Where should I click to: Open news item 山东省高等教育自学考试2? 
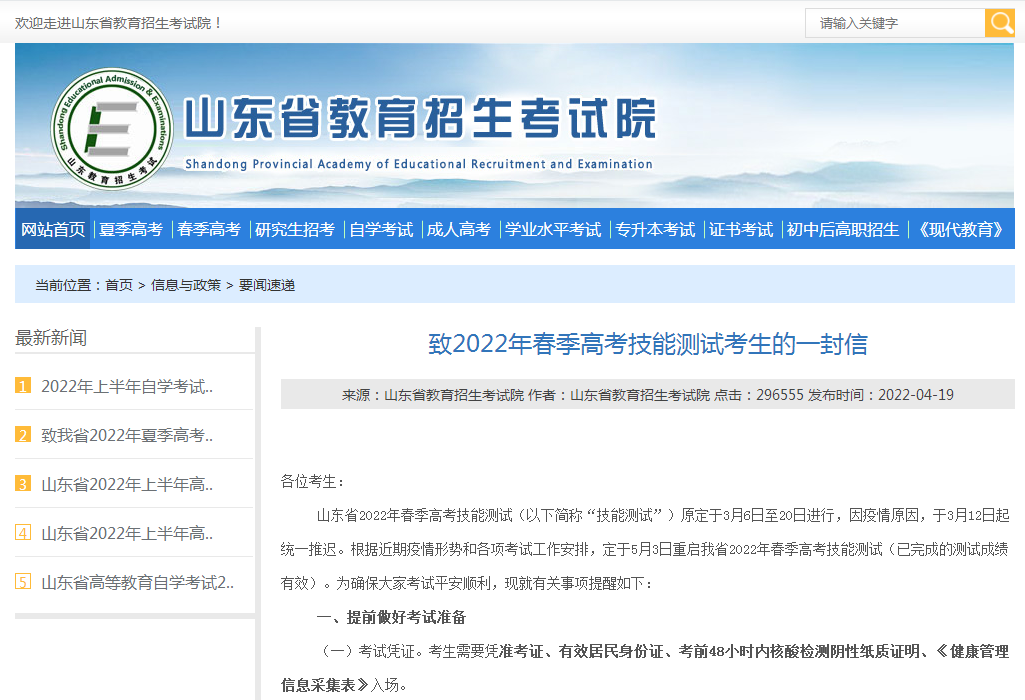pos(138,582)
